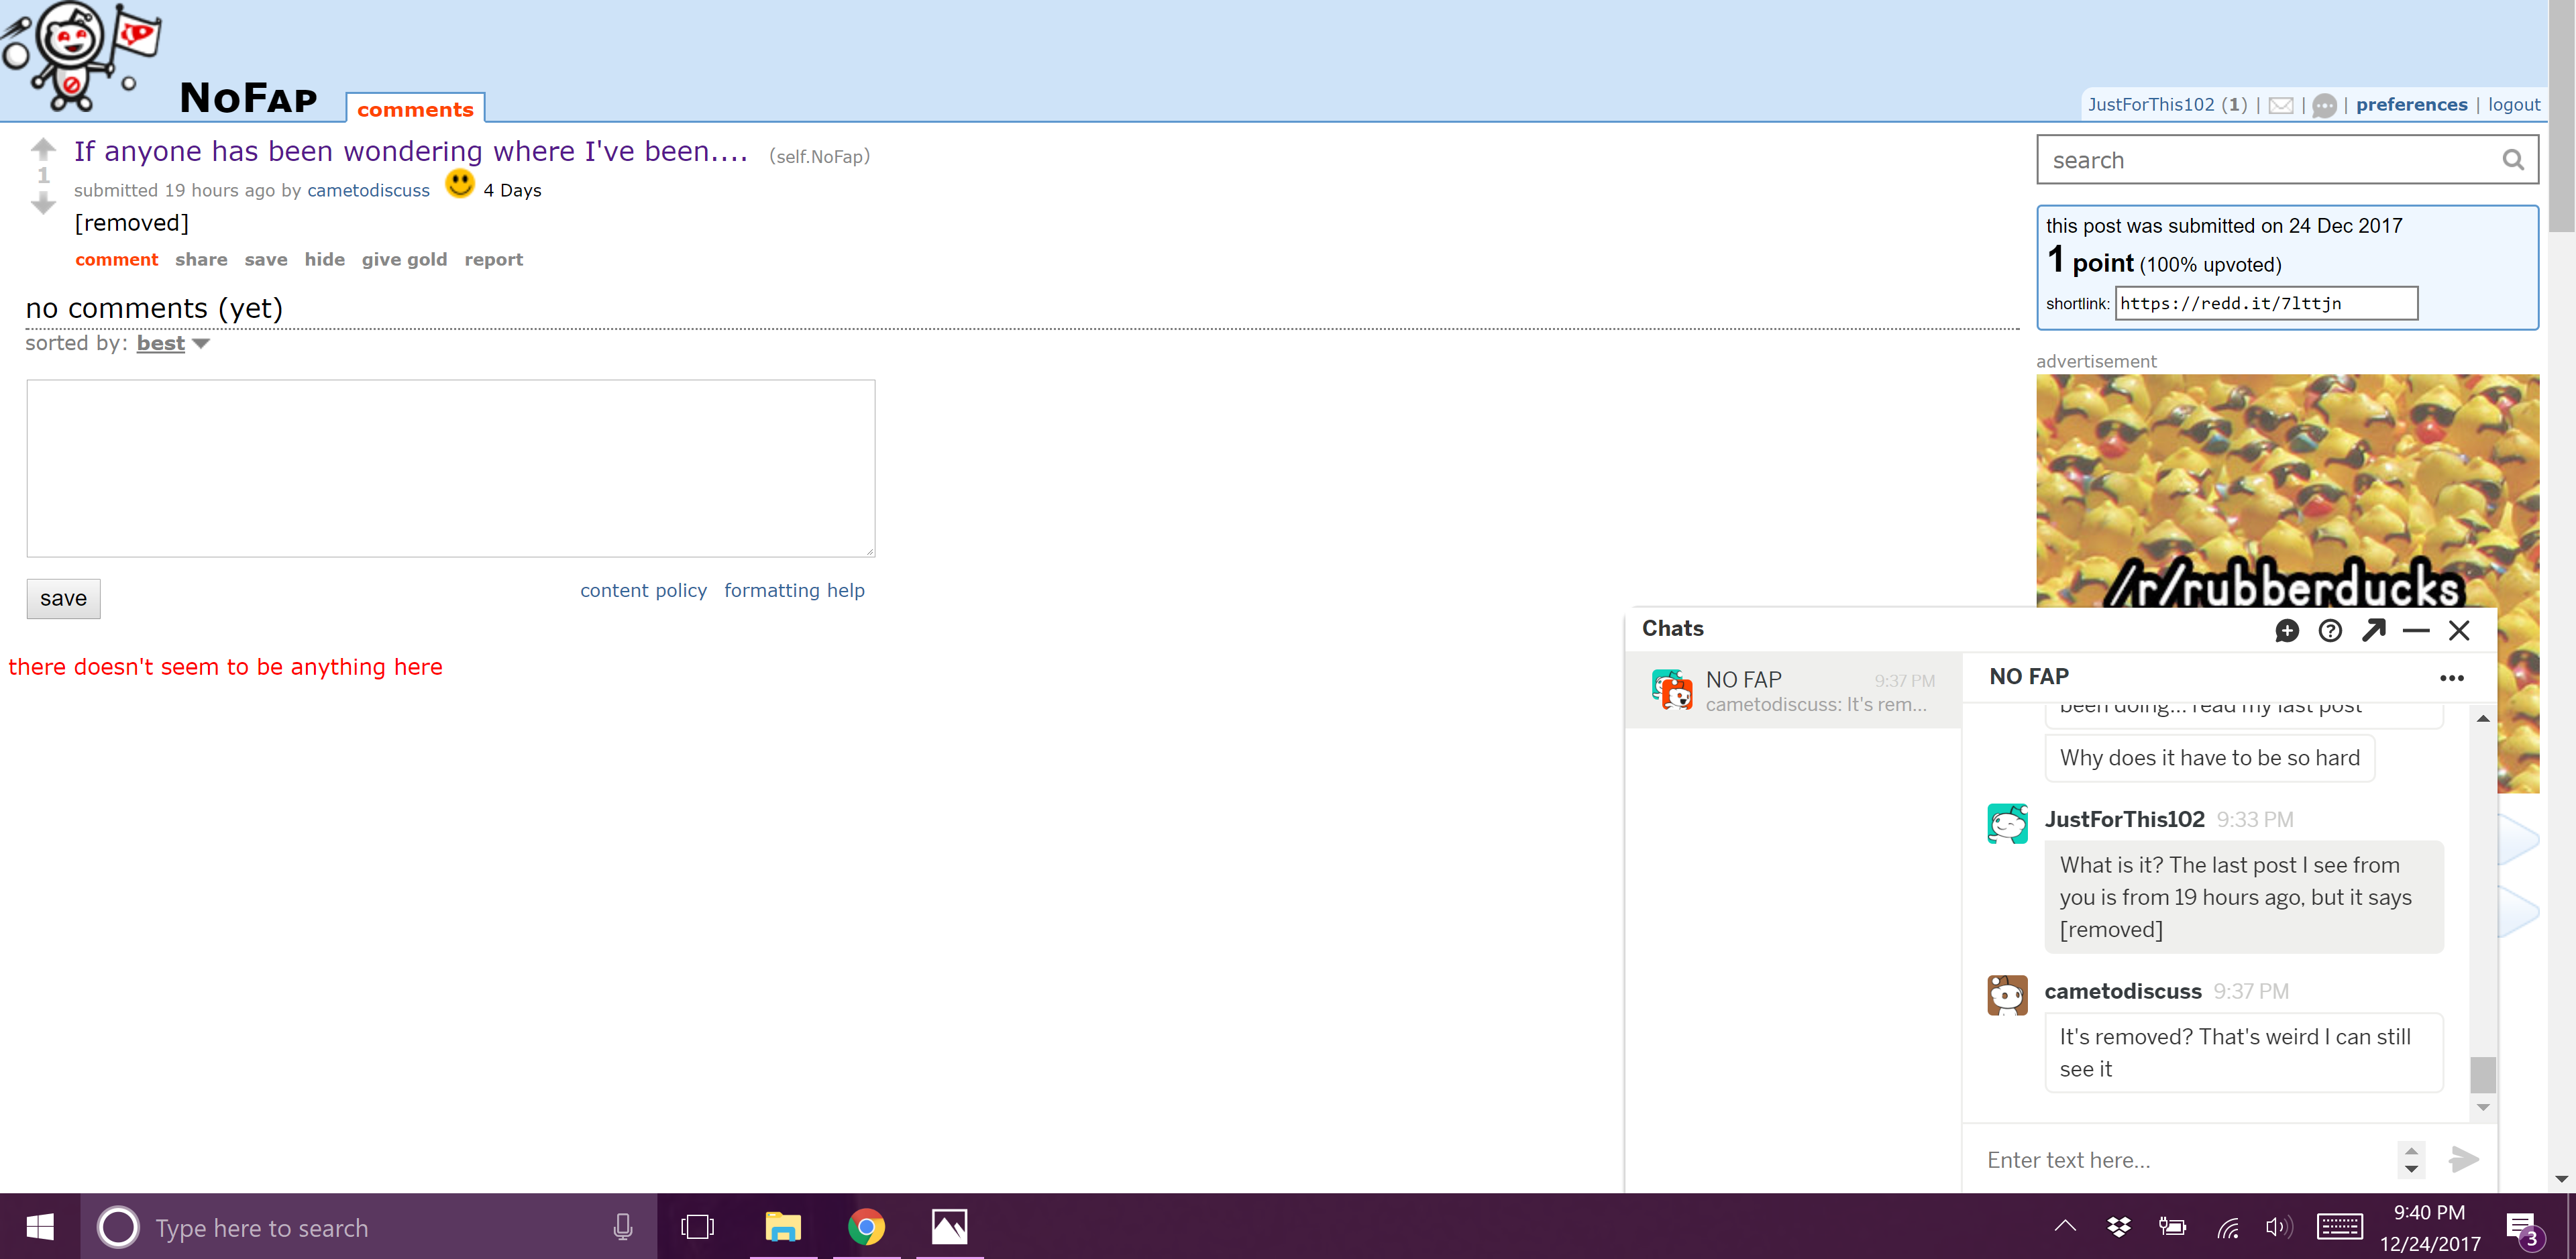The width and height of the screenshot is (2576, 1259).
Task: Open the chat bubble icon in header
Action: coord(2325,105)
